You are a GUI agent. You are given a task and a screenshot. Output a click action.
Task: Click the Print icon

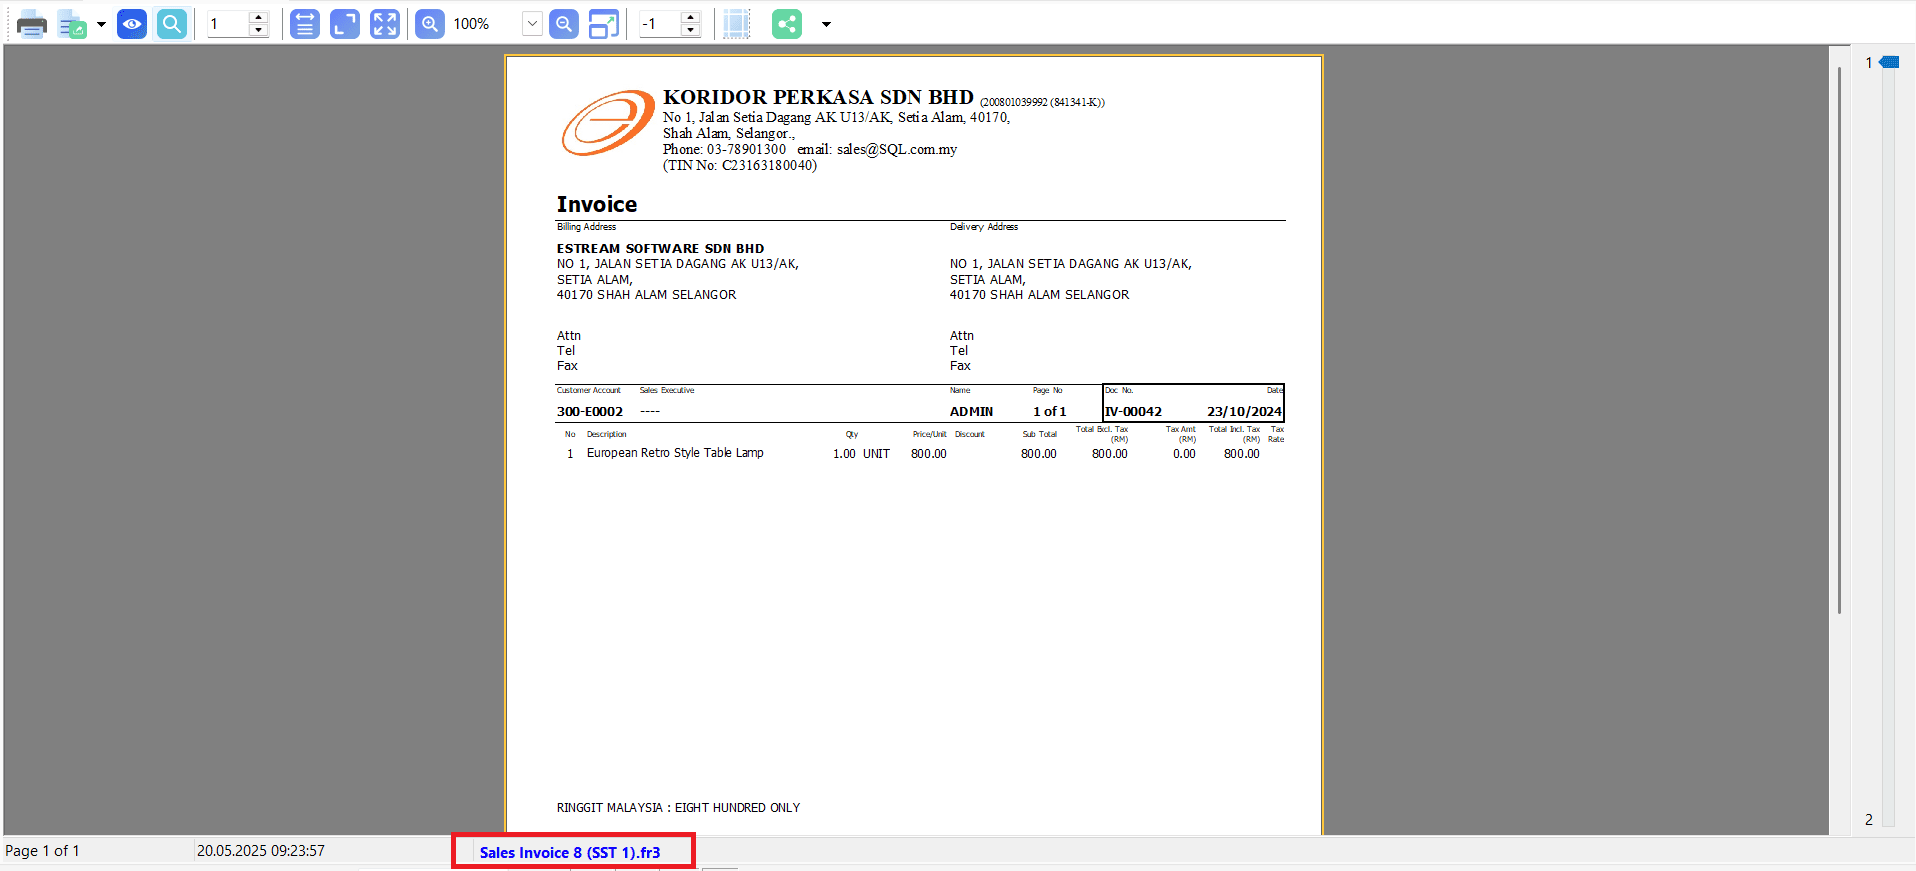tap(31, 24)
